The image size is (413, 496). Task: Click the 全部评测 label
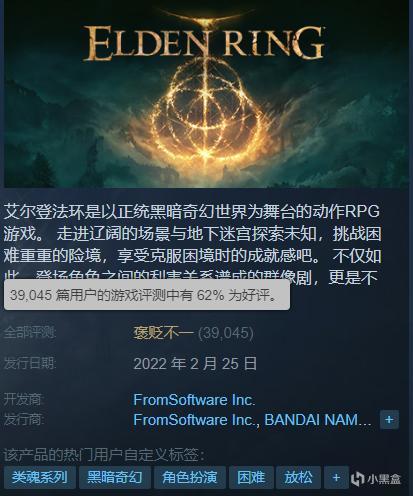click(x=30, y=332)
